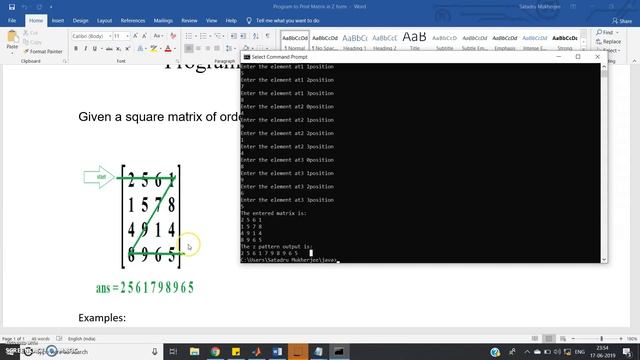Click the Find button
The image size is (640, 360).
pyautogui.click(x=607, y=32)
